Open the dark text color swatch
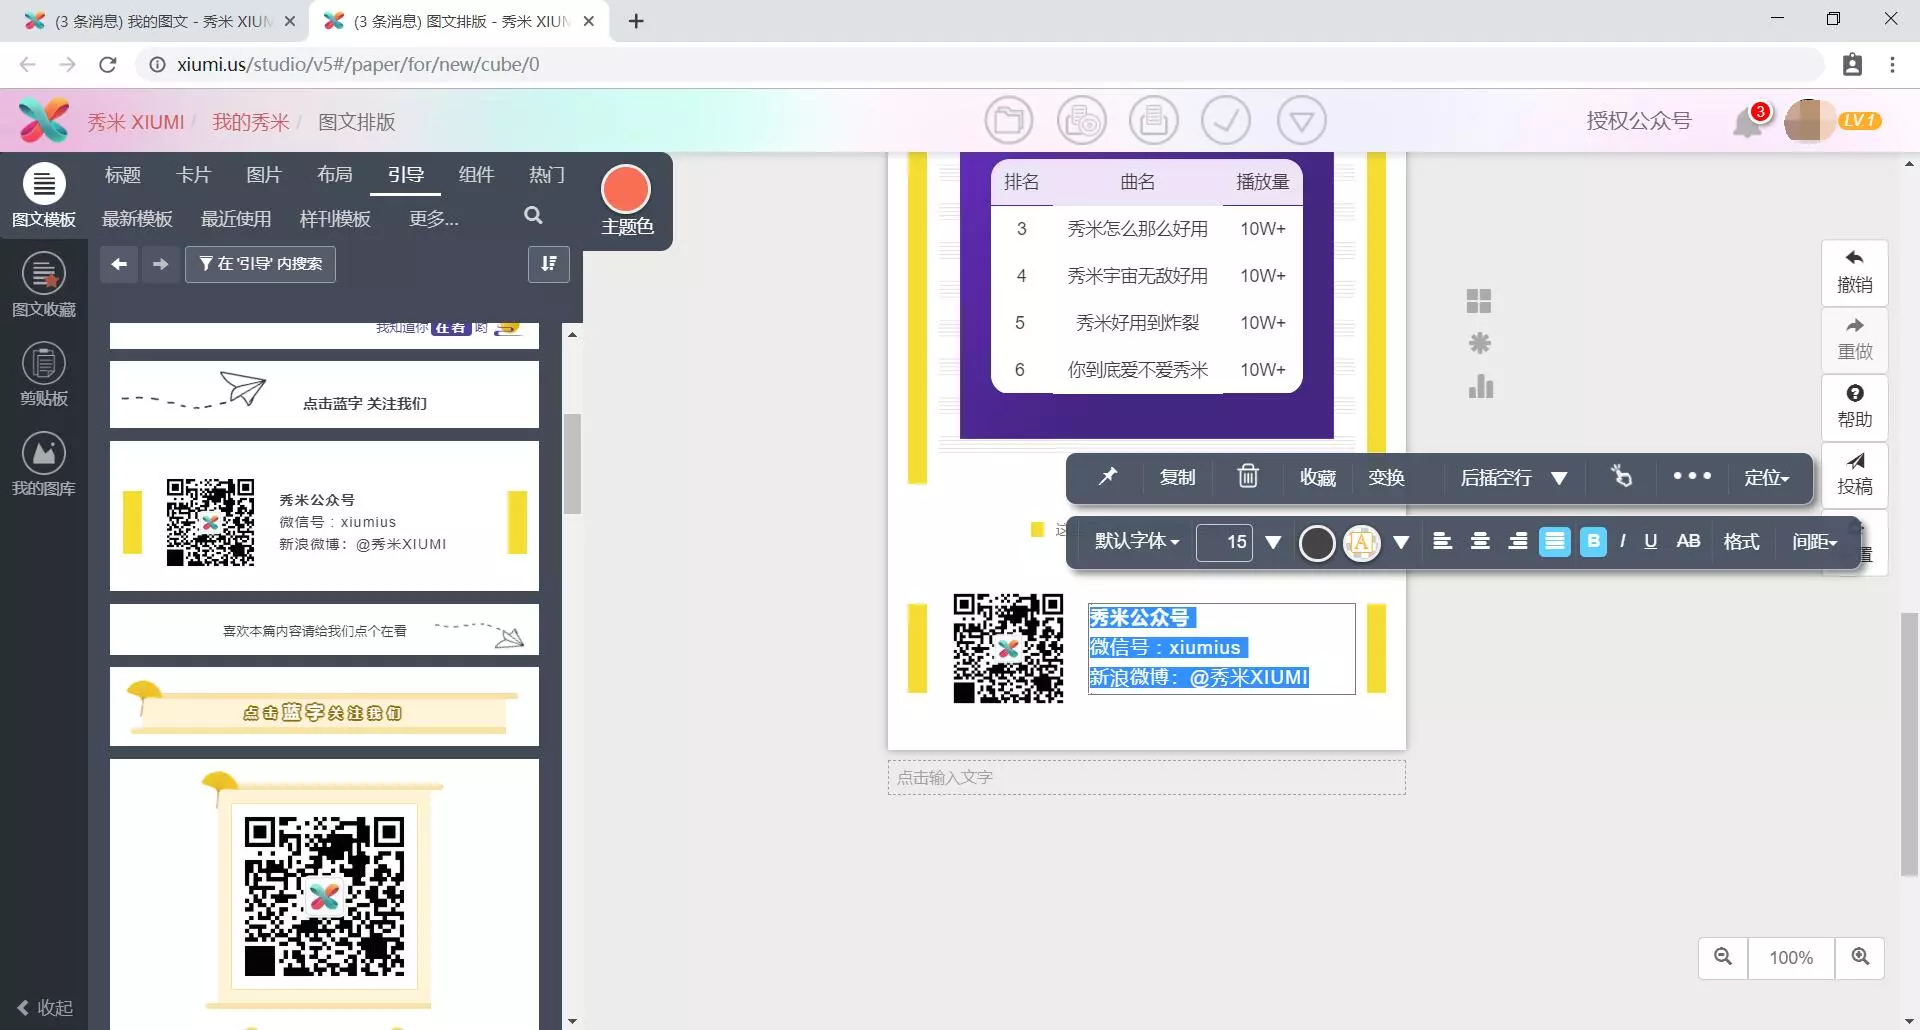1920x1030 pixels. [x=1317, y=542]
